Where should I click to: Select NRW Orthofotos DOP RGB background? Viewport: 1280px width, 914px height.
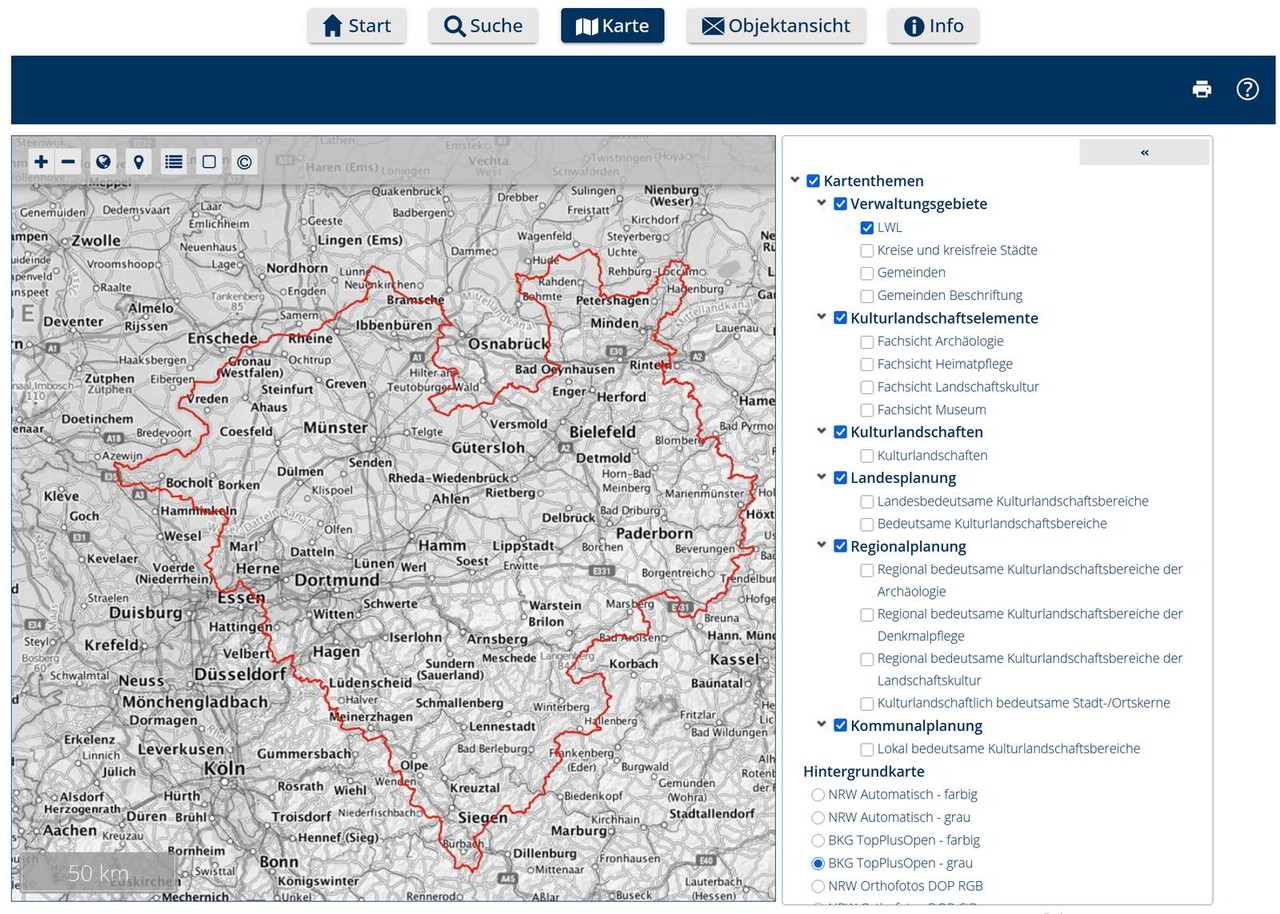[x=818, y=886]
